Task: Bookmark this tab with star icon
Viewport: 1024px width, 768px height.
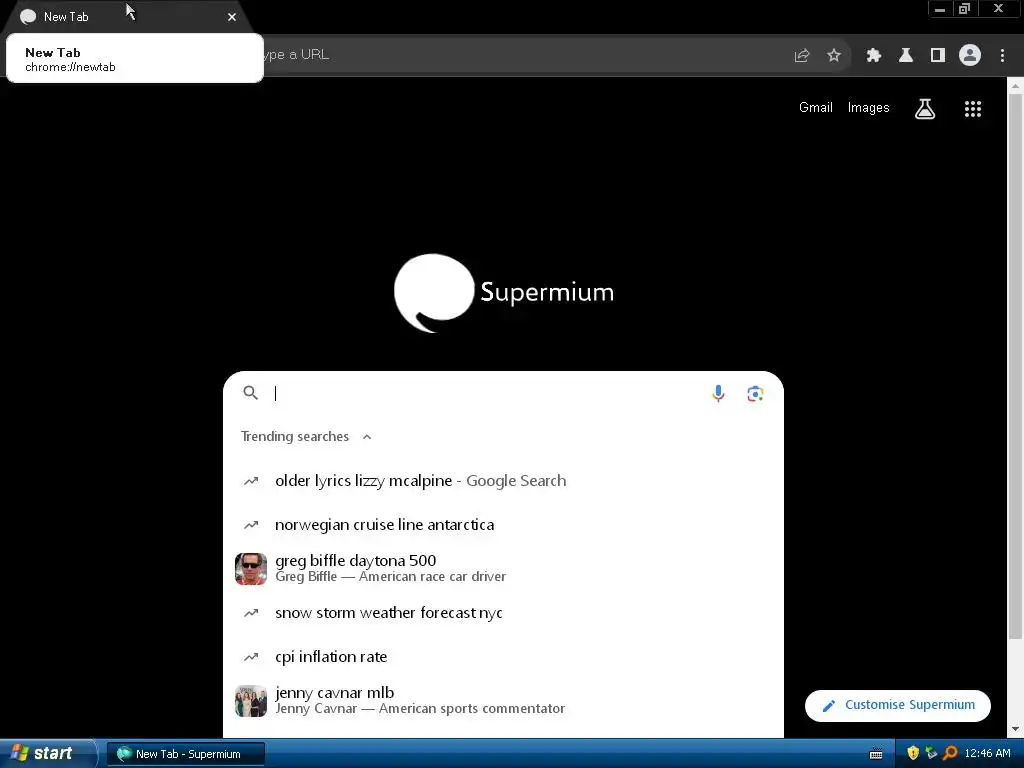Action: coord(834,56)
